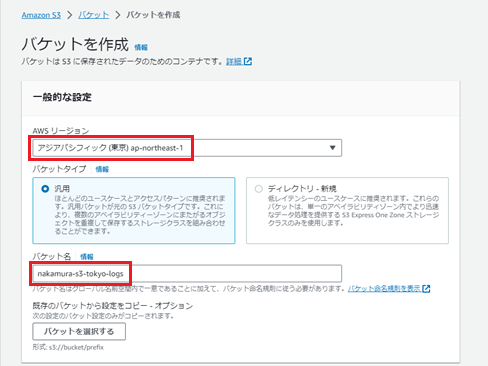Click the 形式: s3://bucket/prefix hint text
This screenshot has height=366, width=488.
(68, 347)
